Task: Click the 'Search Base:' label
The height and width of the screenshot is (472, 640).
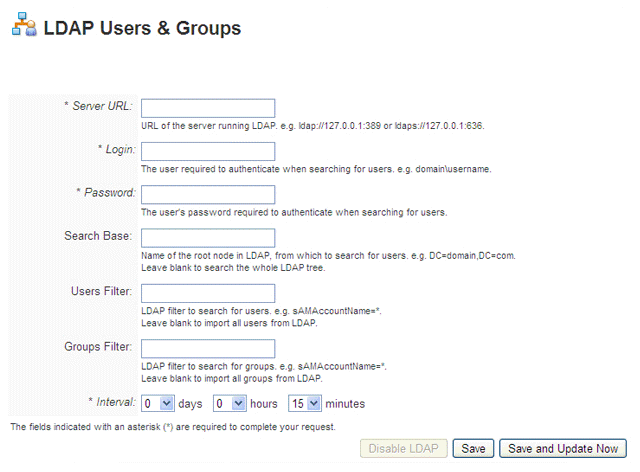Action: (98, 236)
